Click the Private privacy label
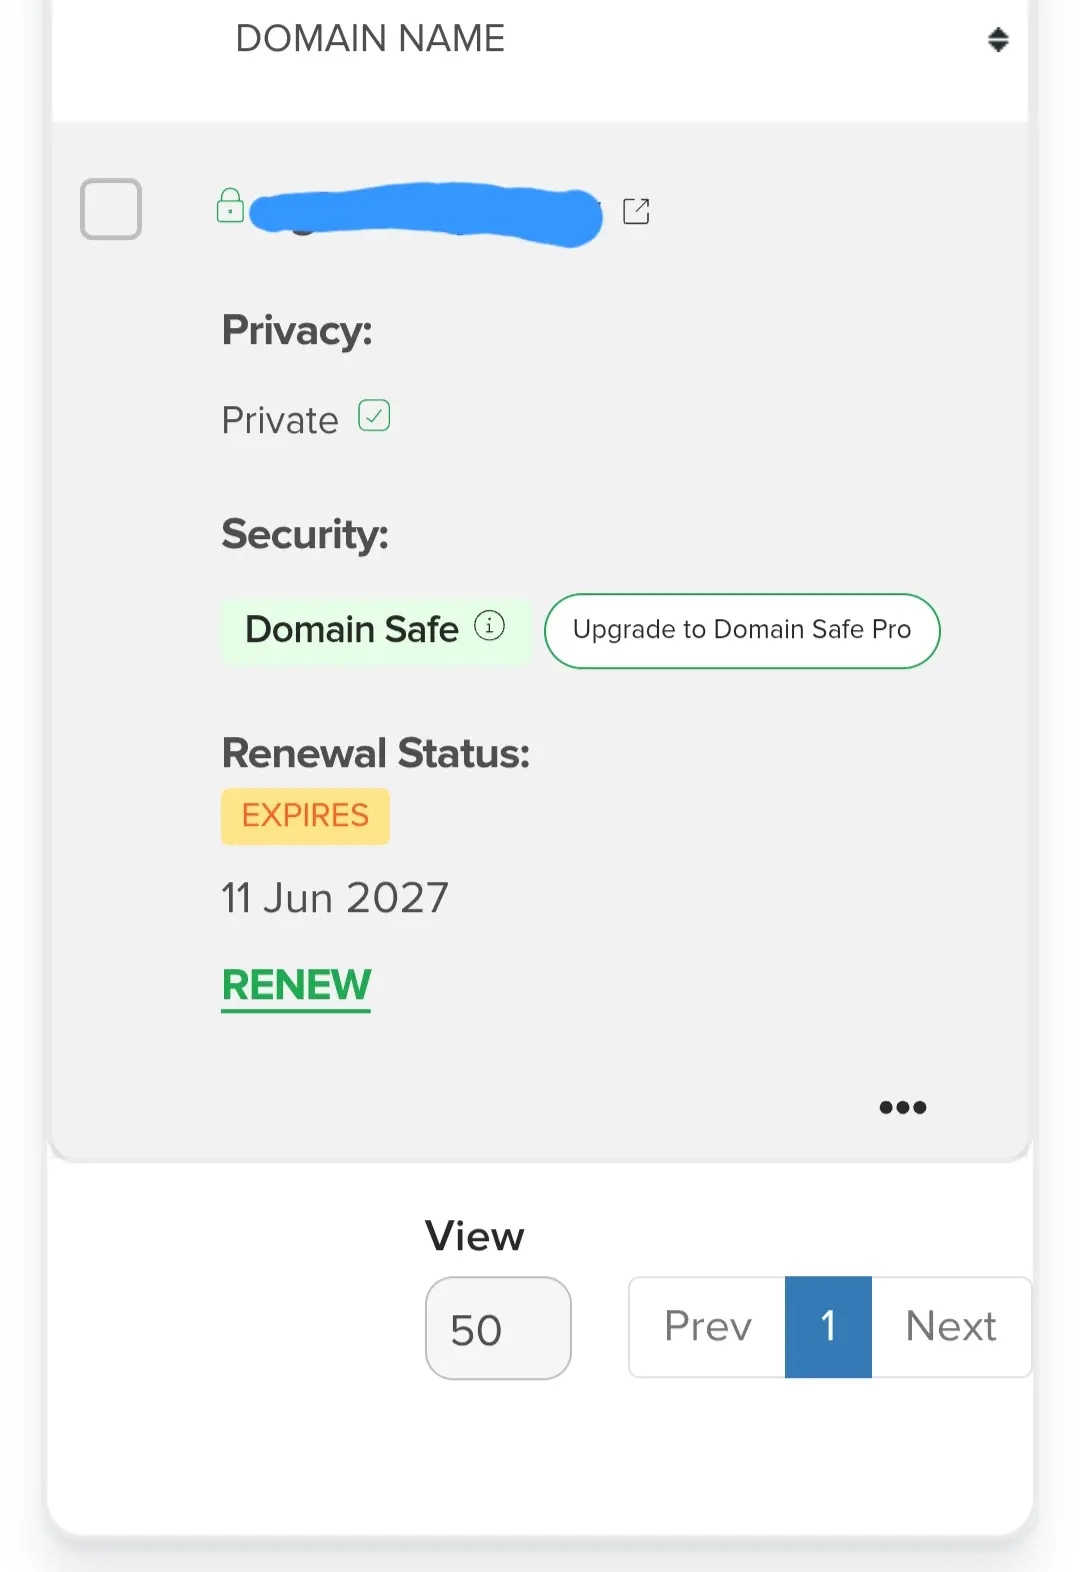 pos(280,420)
